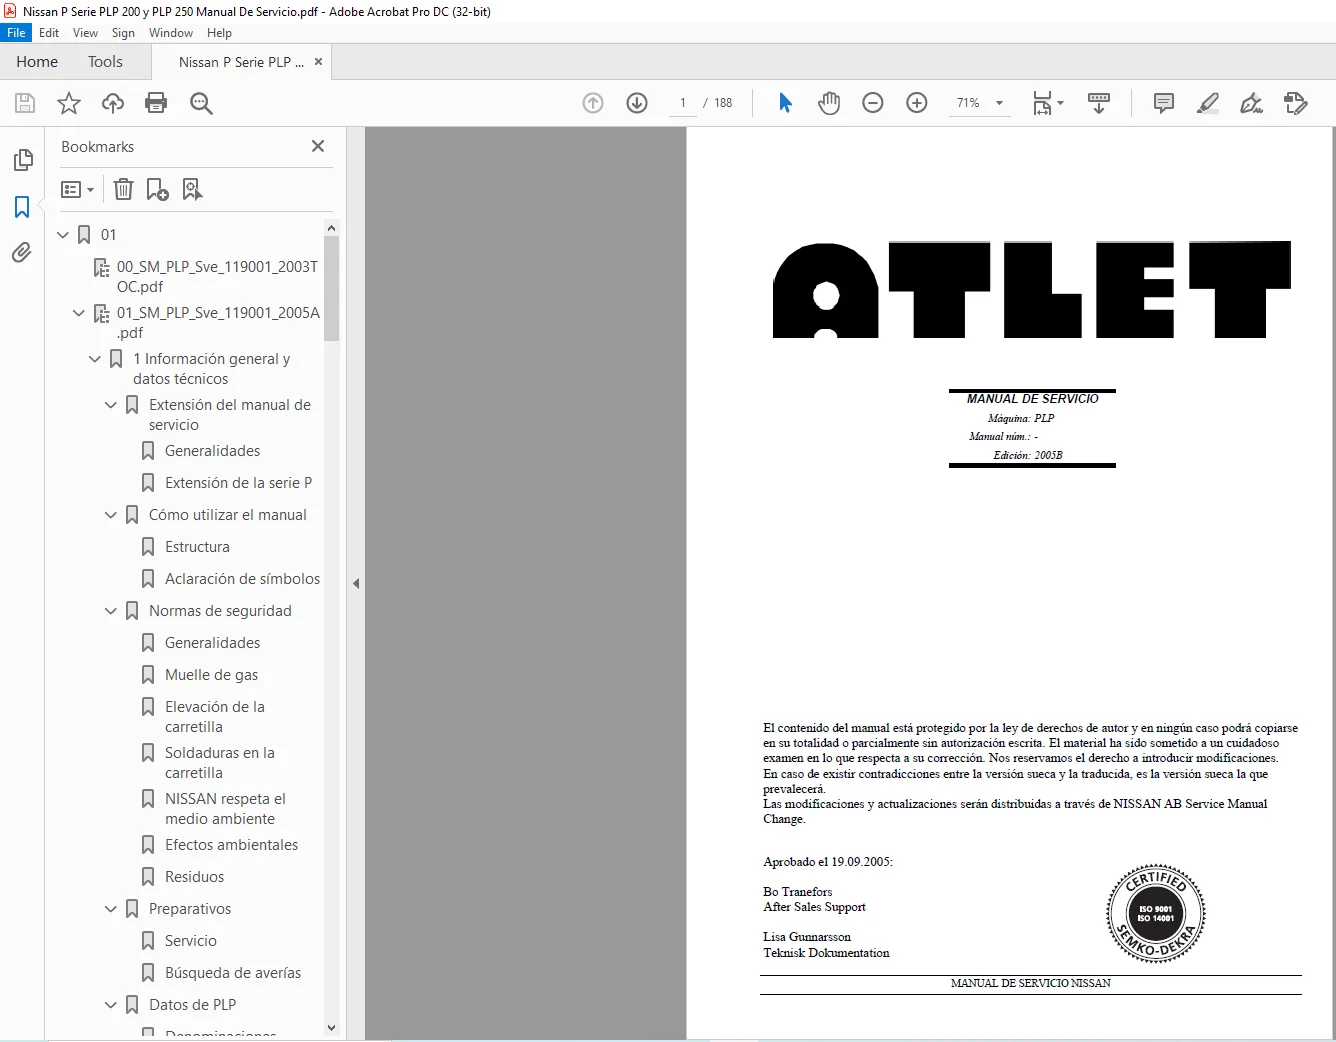The image size is (1336, 1042).
Task: Collapse the 01_SM_PLP_Sve_119001_2005A.pdf node
Action: [79, 313]
